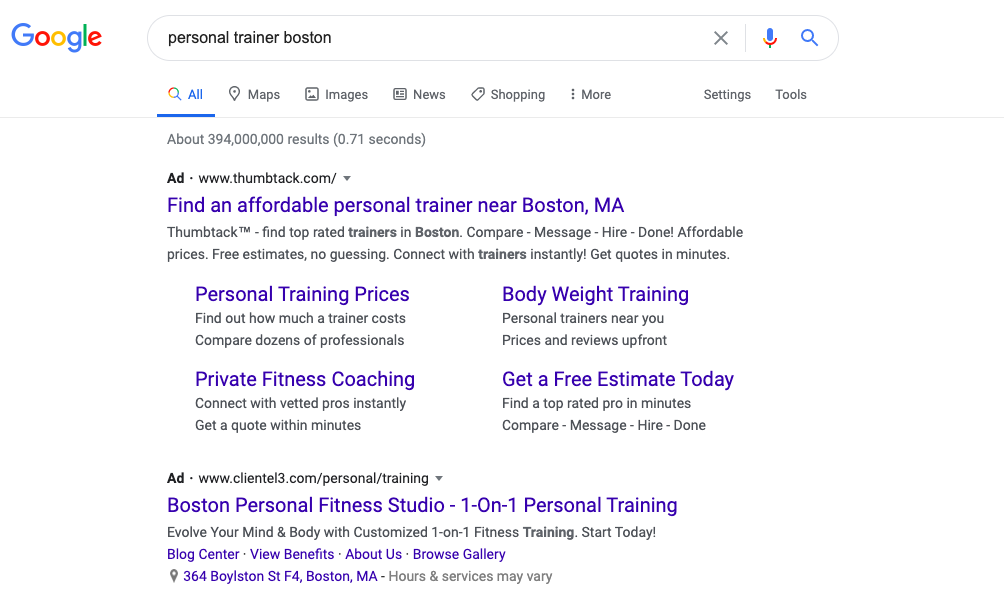Click the Shopping tag icon

[476, 94]
